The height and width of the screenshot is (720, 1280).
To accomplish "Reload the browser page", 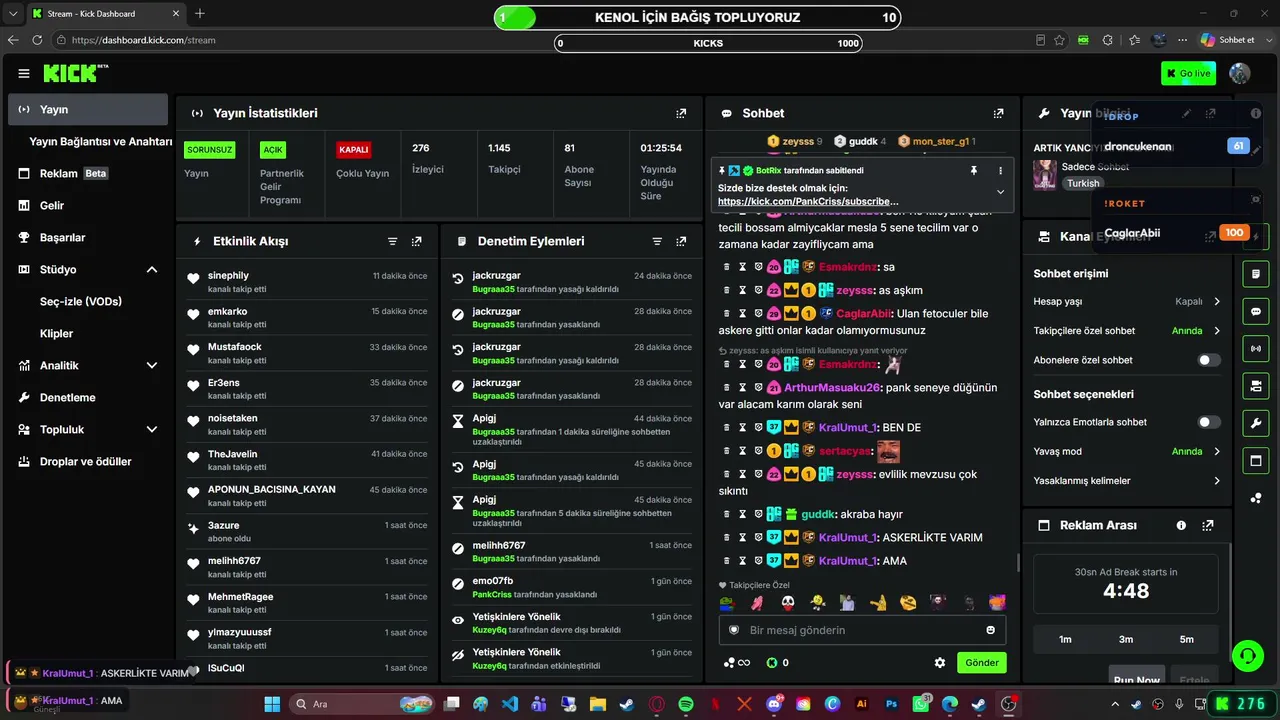I will click(37, 40).
